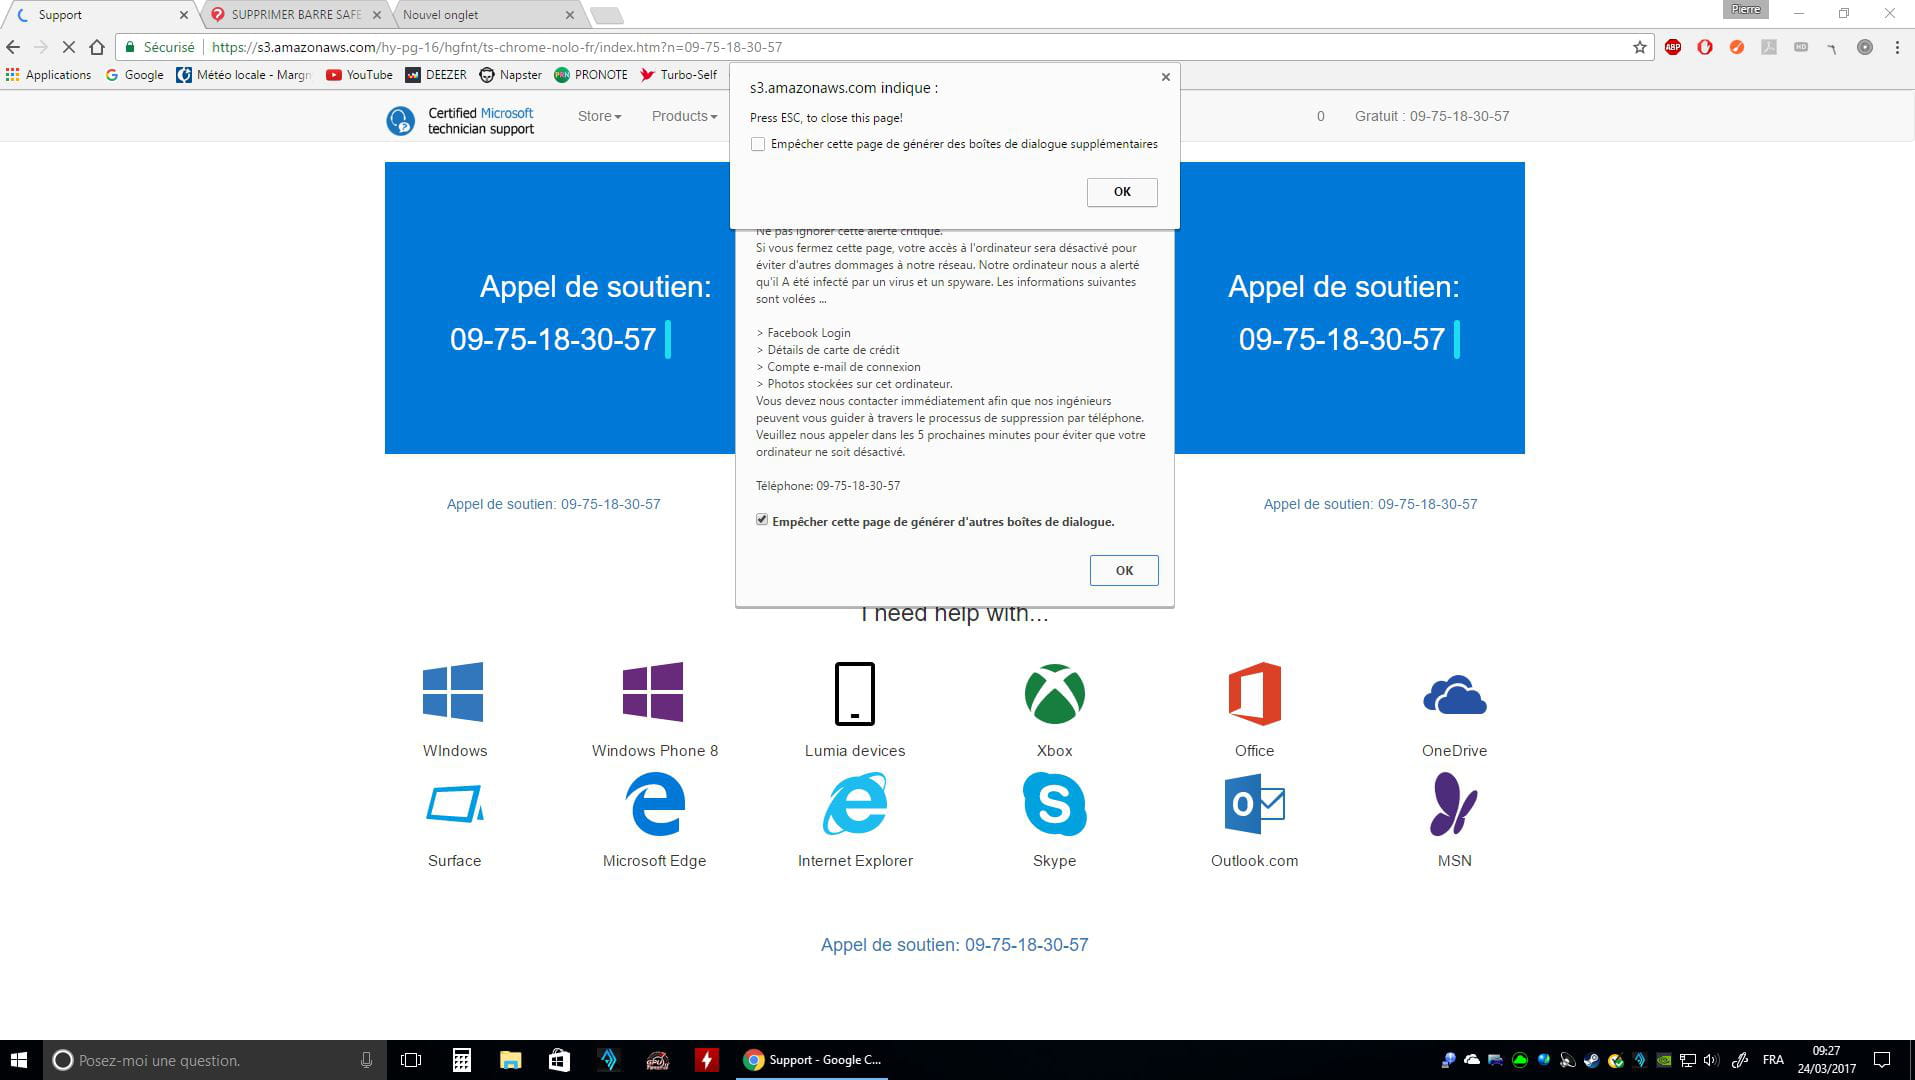1915x1080 pixels.
Task: Click the HD extension icon
Action: (1801, 47)
